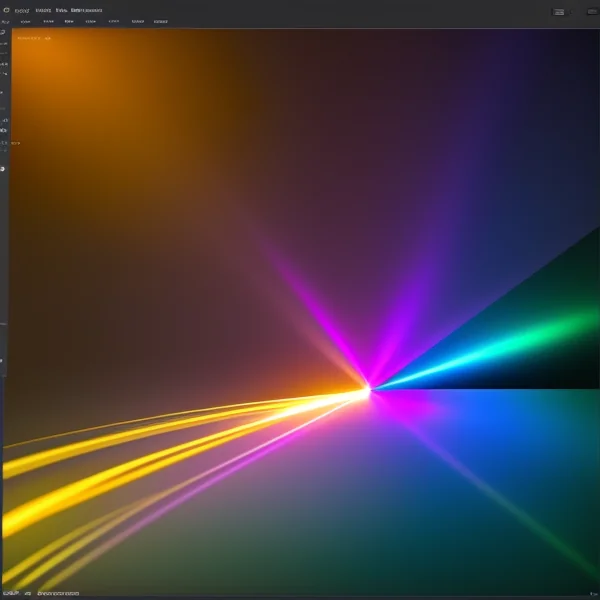600x600 pixels.
Task: Click the status text at bottom-left of window
Action: (41, 593)
